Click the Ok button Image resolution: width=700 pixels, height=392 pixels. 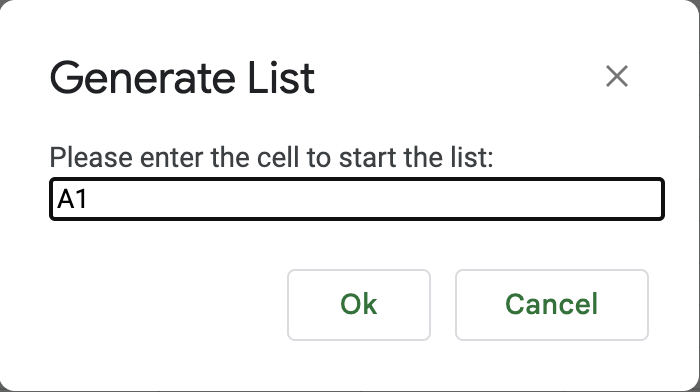tap(359, 304)
